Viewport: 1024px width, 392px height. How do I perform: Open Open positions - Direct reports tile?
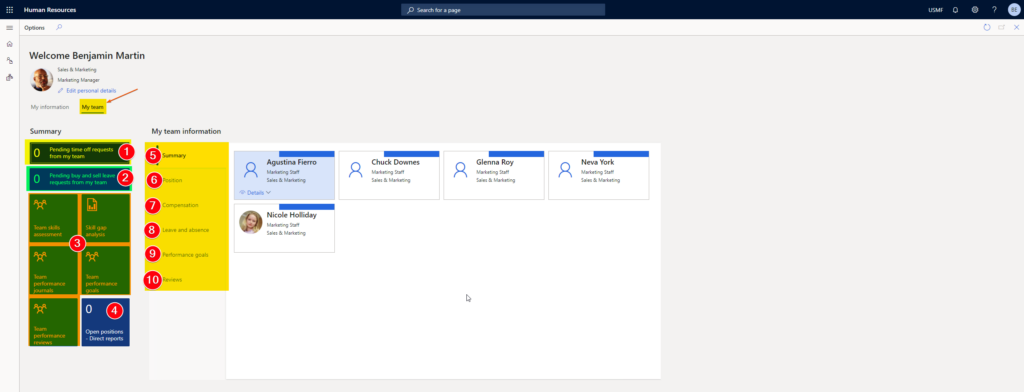coord(105,321)
